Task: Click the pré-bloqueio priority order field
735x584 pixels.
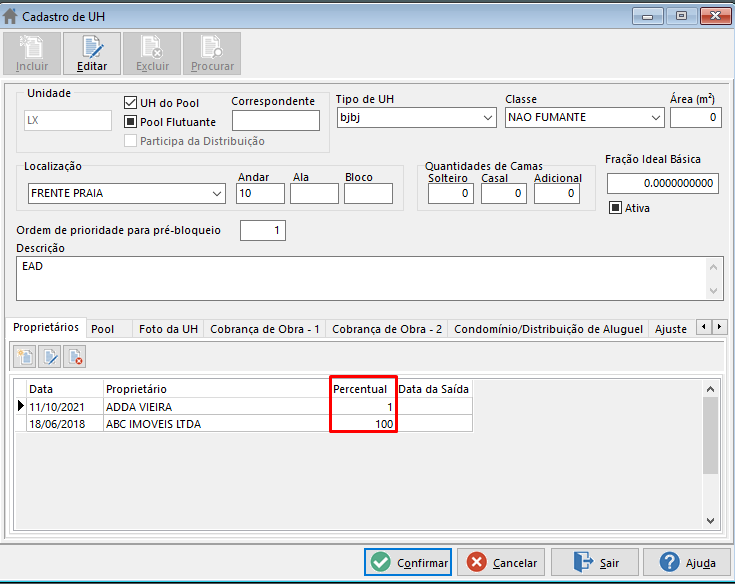Action: click(x=262, y=230)
